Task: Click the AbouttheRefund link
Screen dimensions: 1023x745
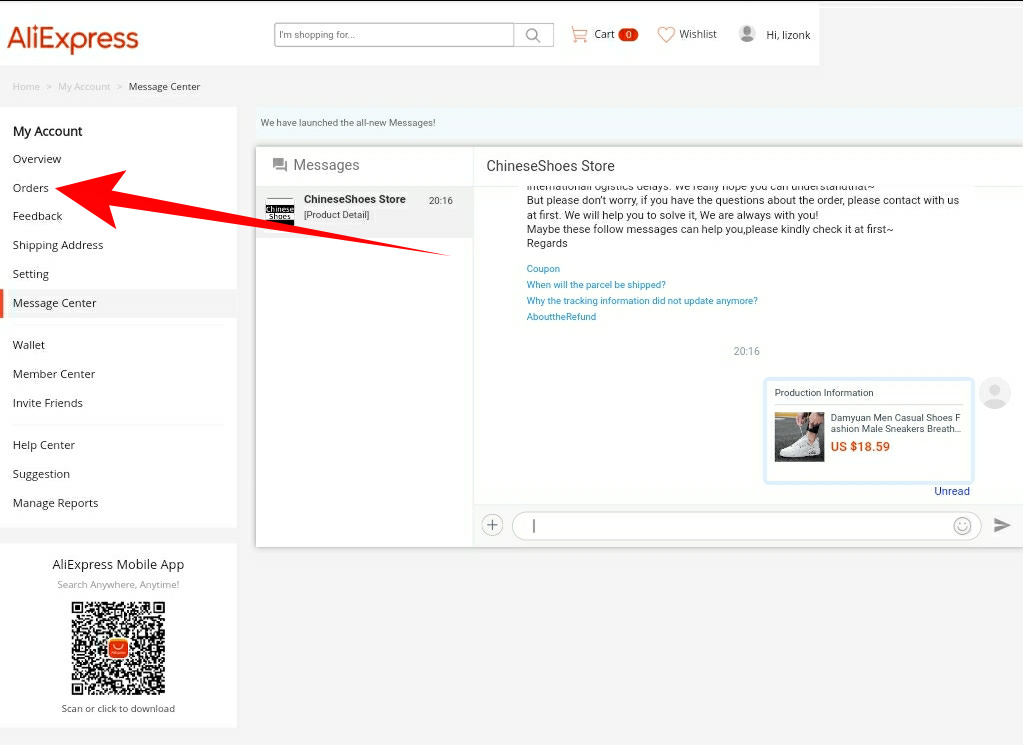Action: pyautogui.click(x=562, y=317)
